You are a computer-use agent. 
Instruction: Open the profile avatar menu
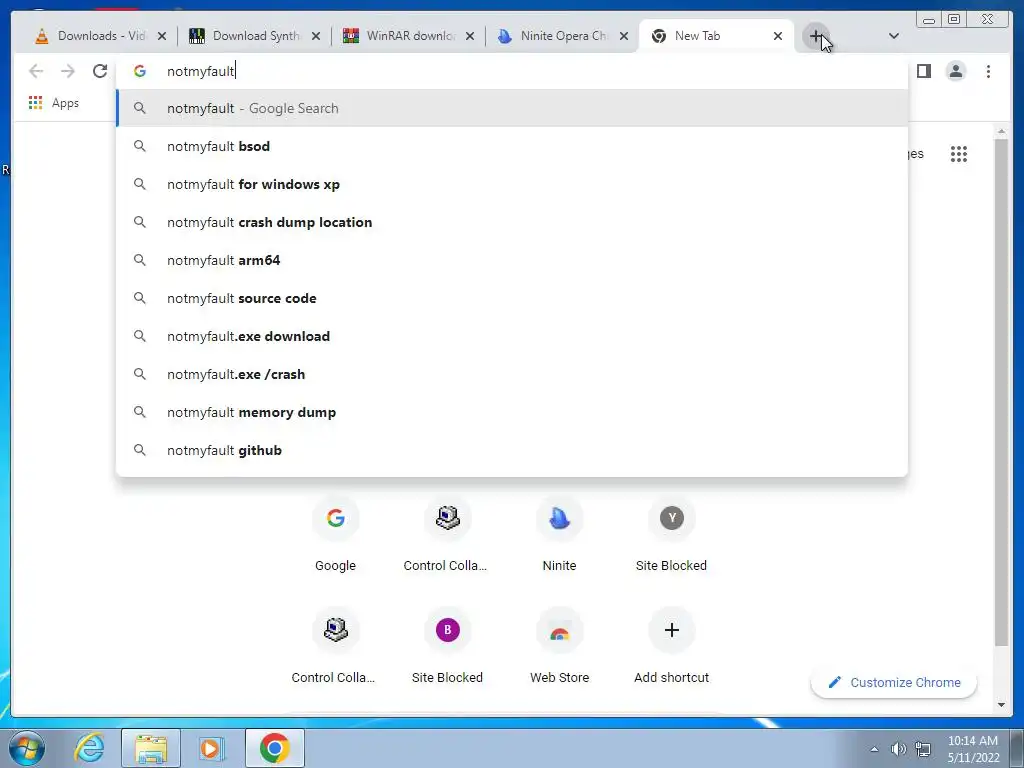point(955,71)
